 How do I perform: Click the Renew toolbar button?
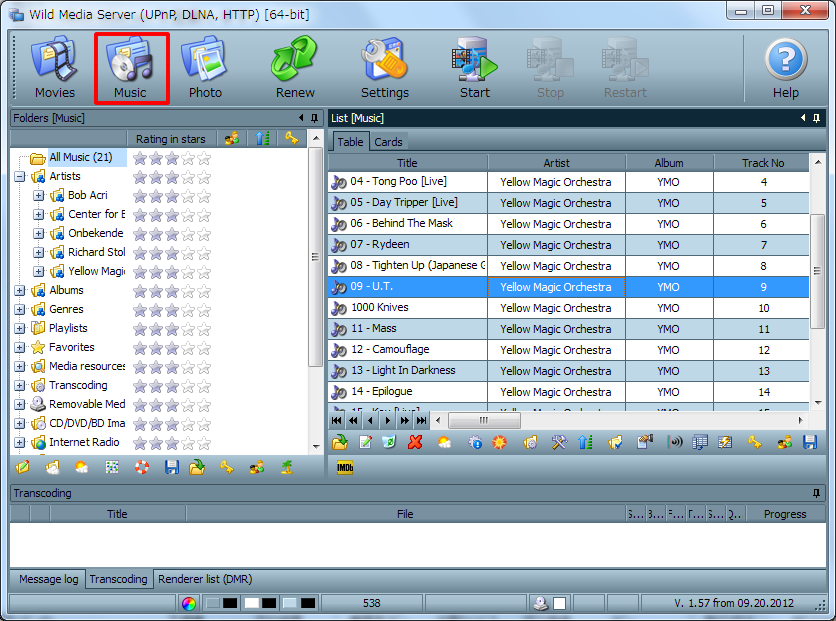point(295,68)
